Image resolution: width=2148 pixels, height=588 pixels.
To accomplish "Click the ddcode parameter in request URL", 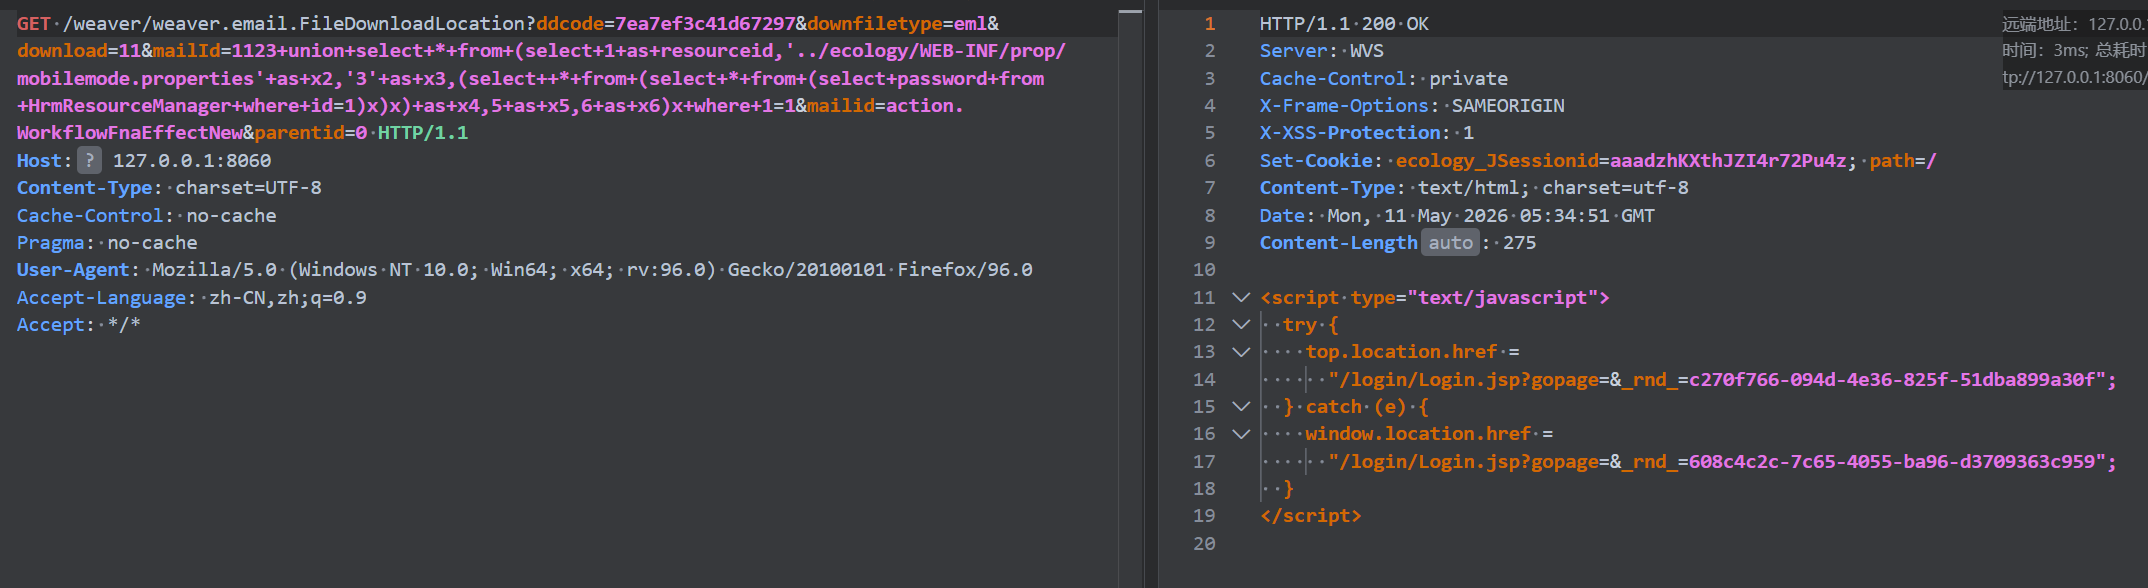I will point(570,23).
